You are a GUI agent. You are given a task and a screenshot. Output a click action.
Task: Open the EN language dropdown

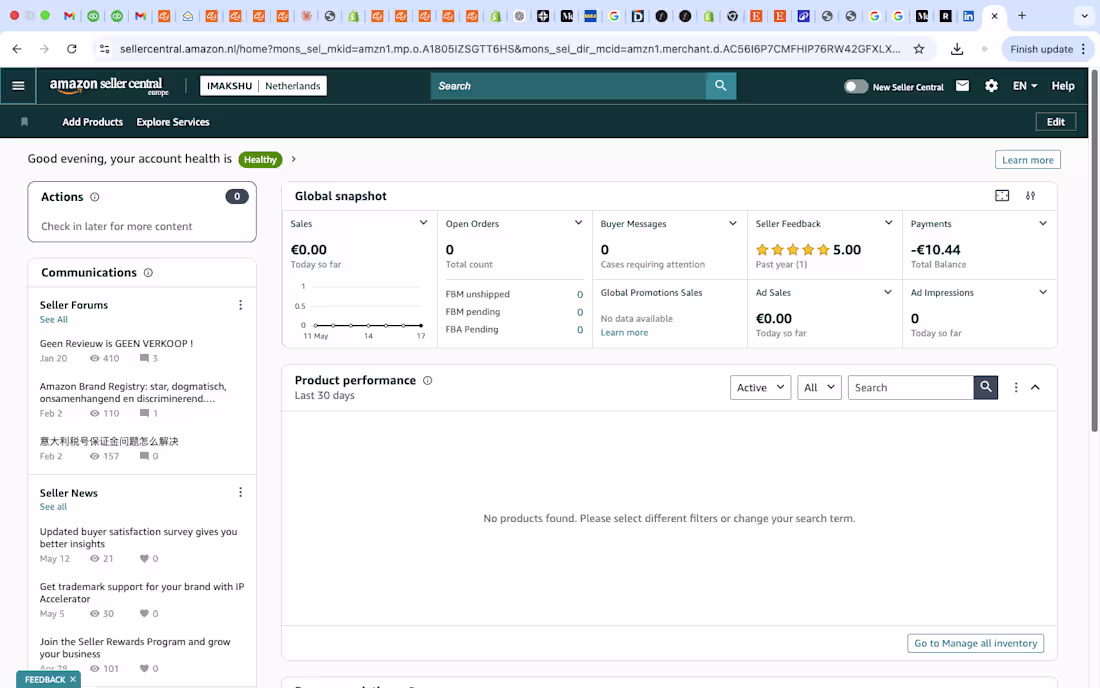tap(1025, 86)
